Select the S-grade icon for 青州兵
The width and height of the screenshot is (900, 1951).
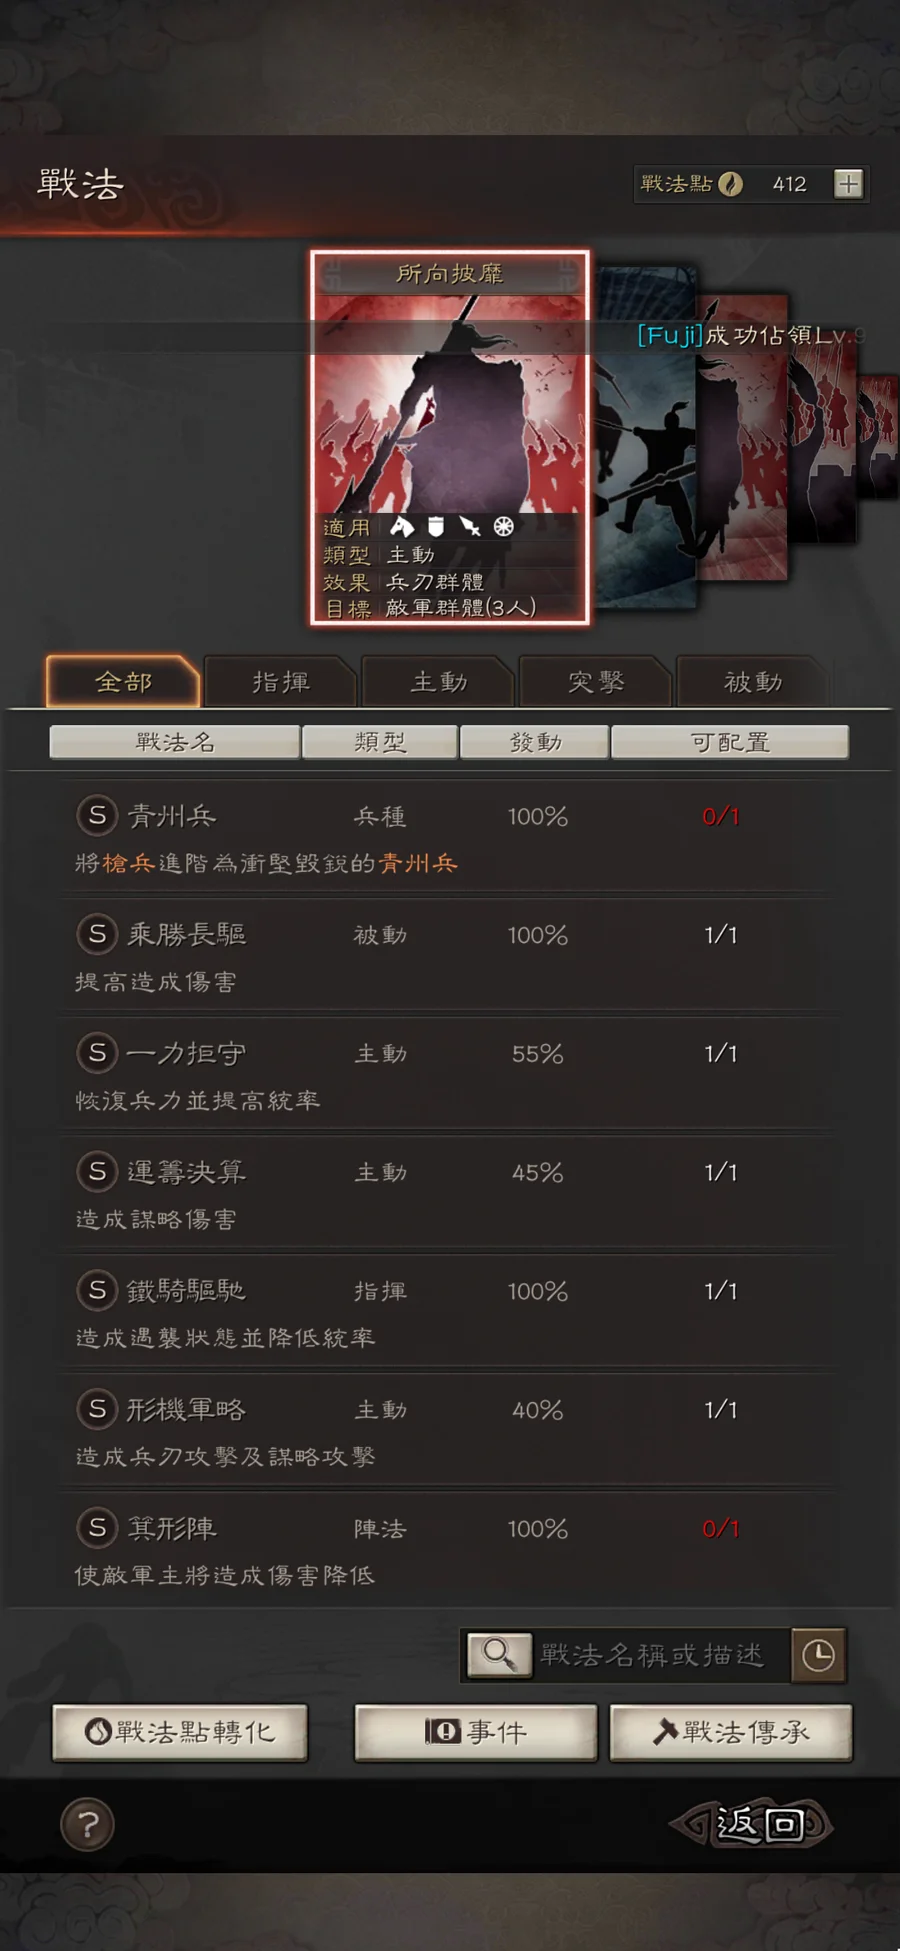click(97, 816)
